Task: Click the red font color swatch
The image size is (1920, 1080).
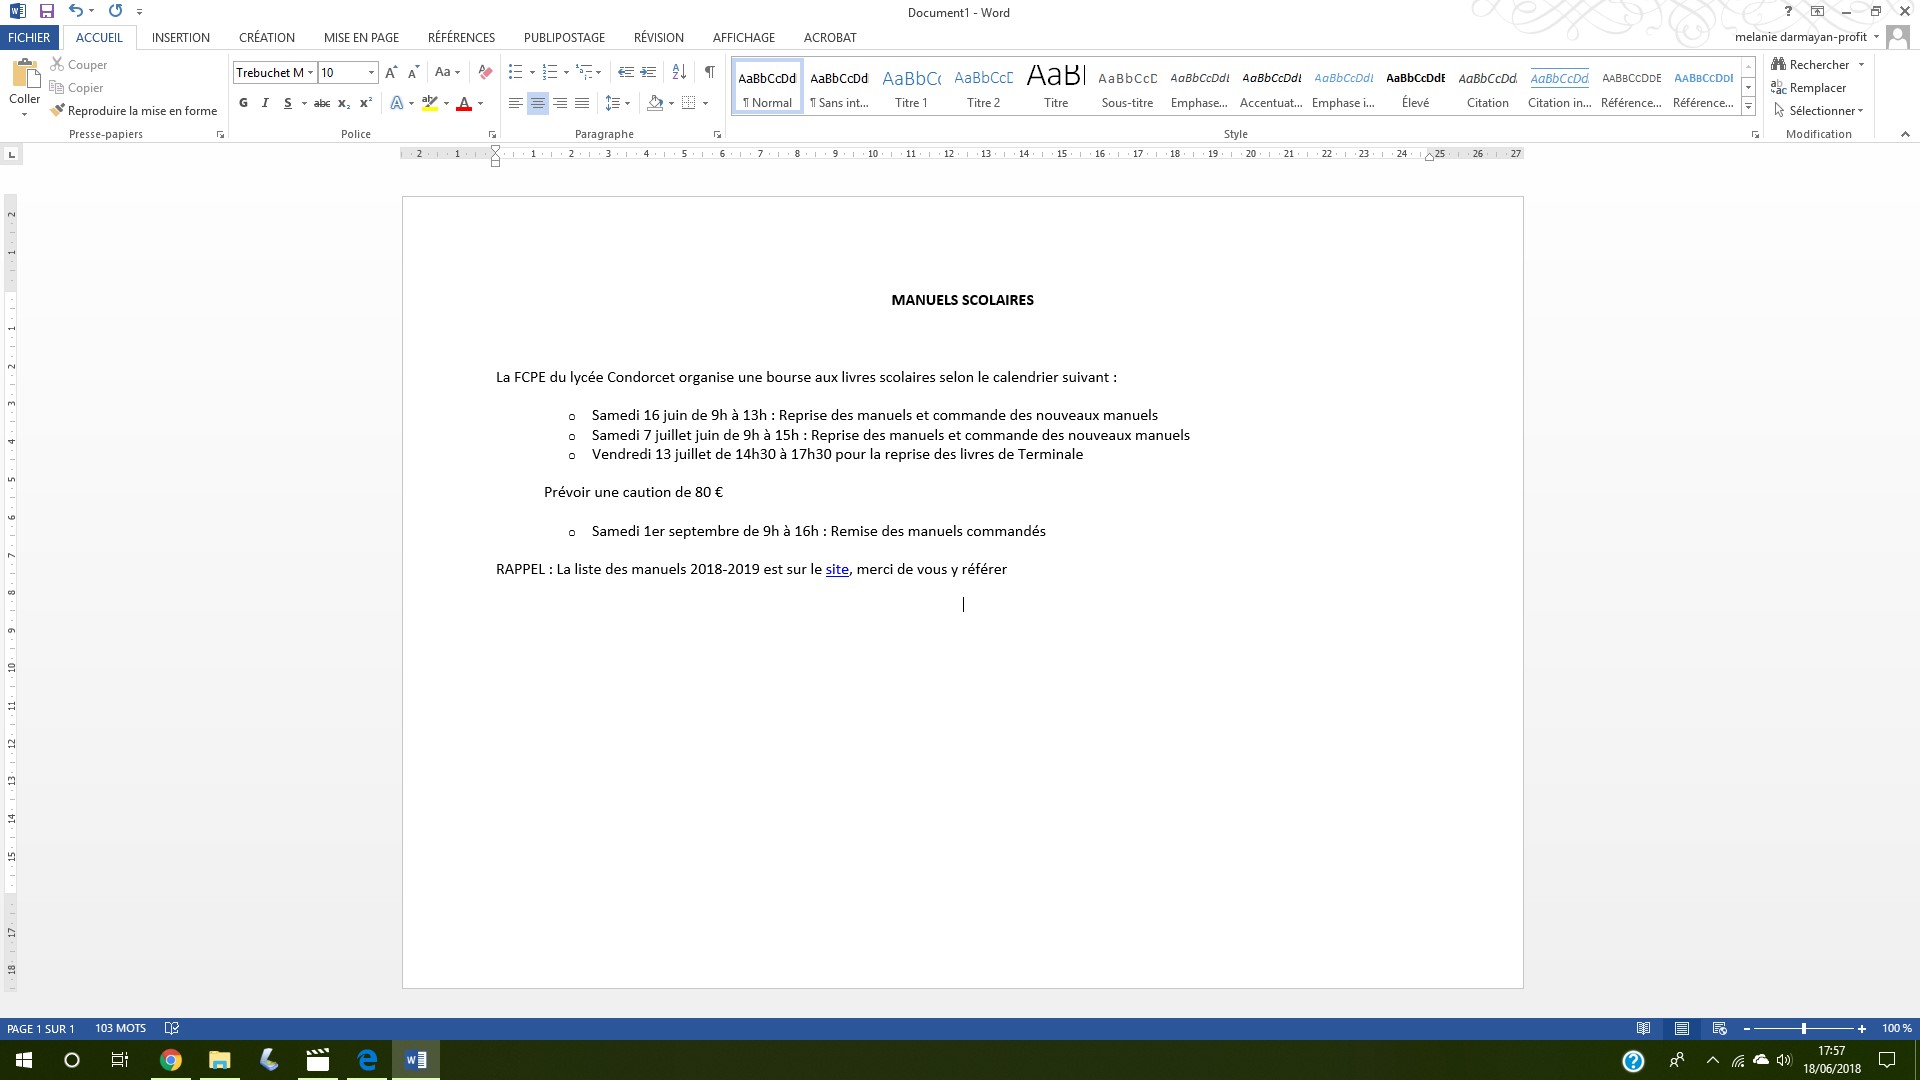Action: point(464,104)
